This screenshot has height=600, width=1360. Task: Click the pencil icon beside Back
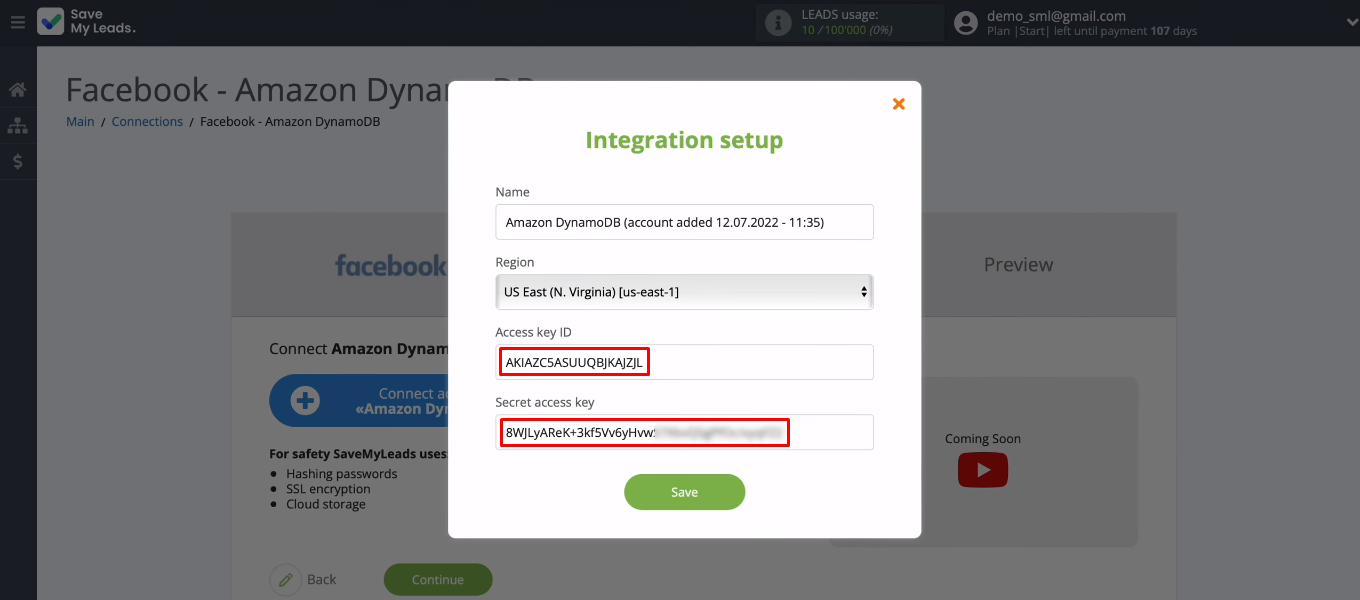click(x=286, y=580)
